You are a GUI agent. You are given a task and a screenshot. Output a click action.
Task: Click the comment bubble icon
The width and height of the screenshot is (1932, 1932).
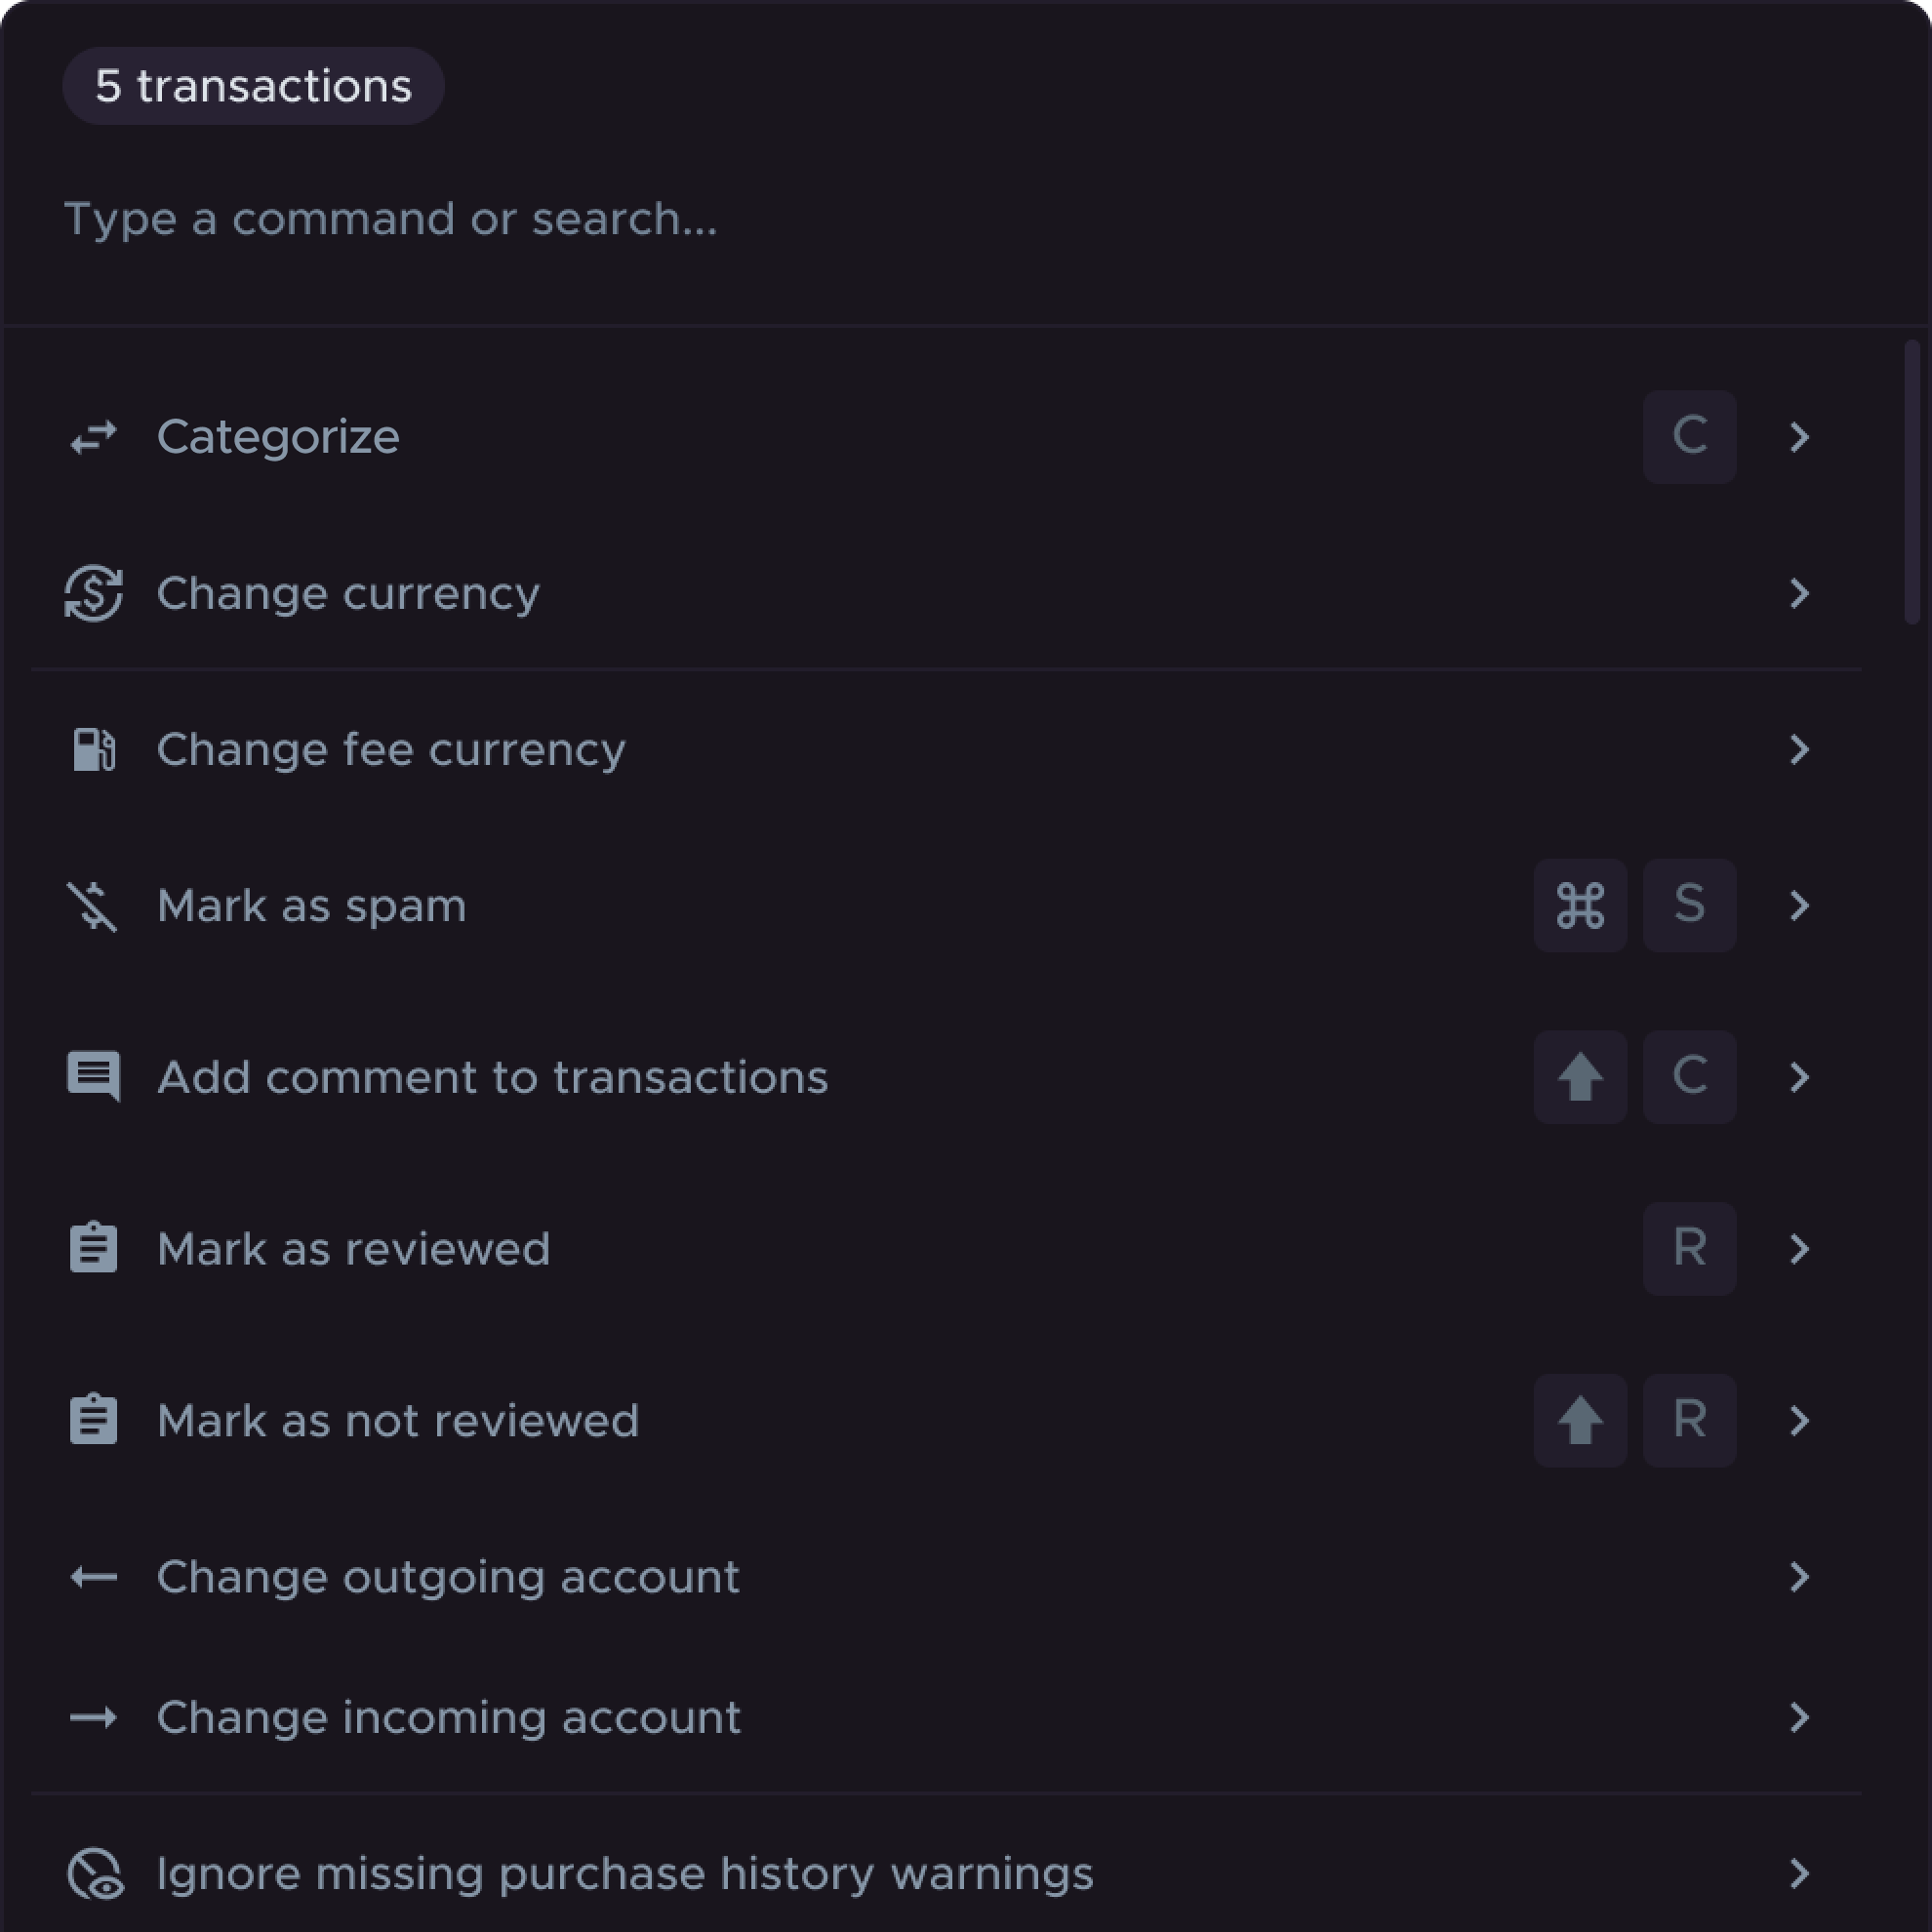[93, 1077]
